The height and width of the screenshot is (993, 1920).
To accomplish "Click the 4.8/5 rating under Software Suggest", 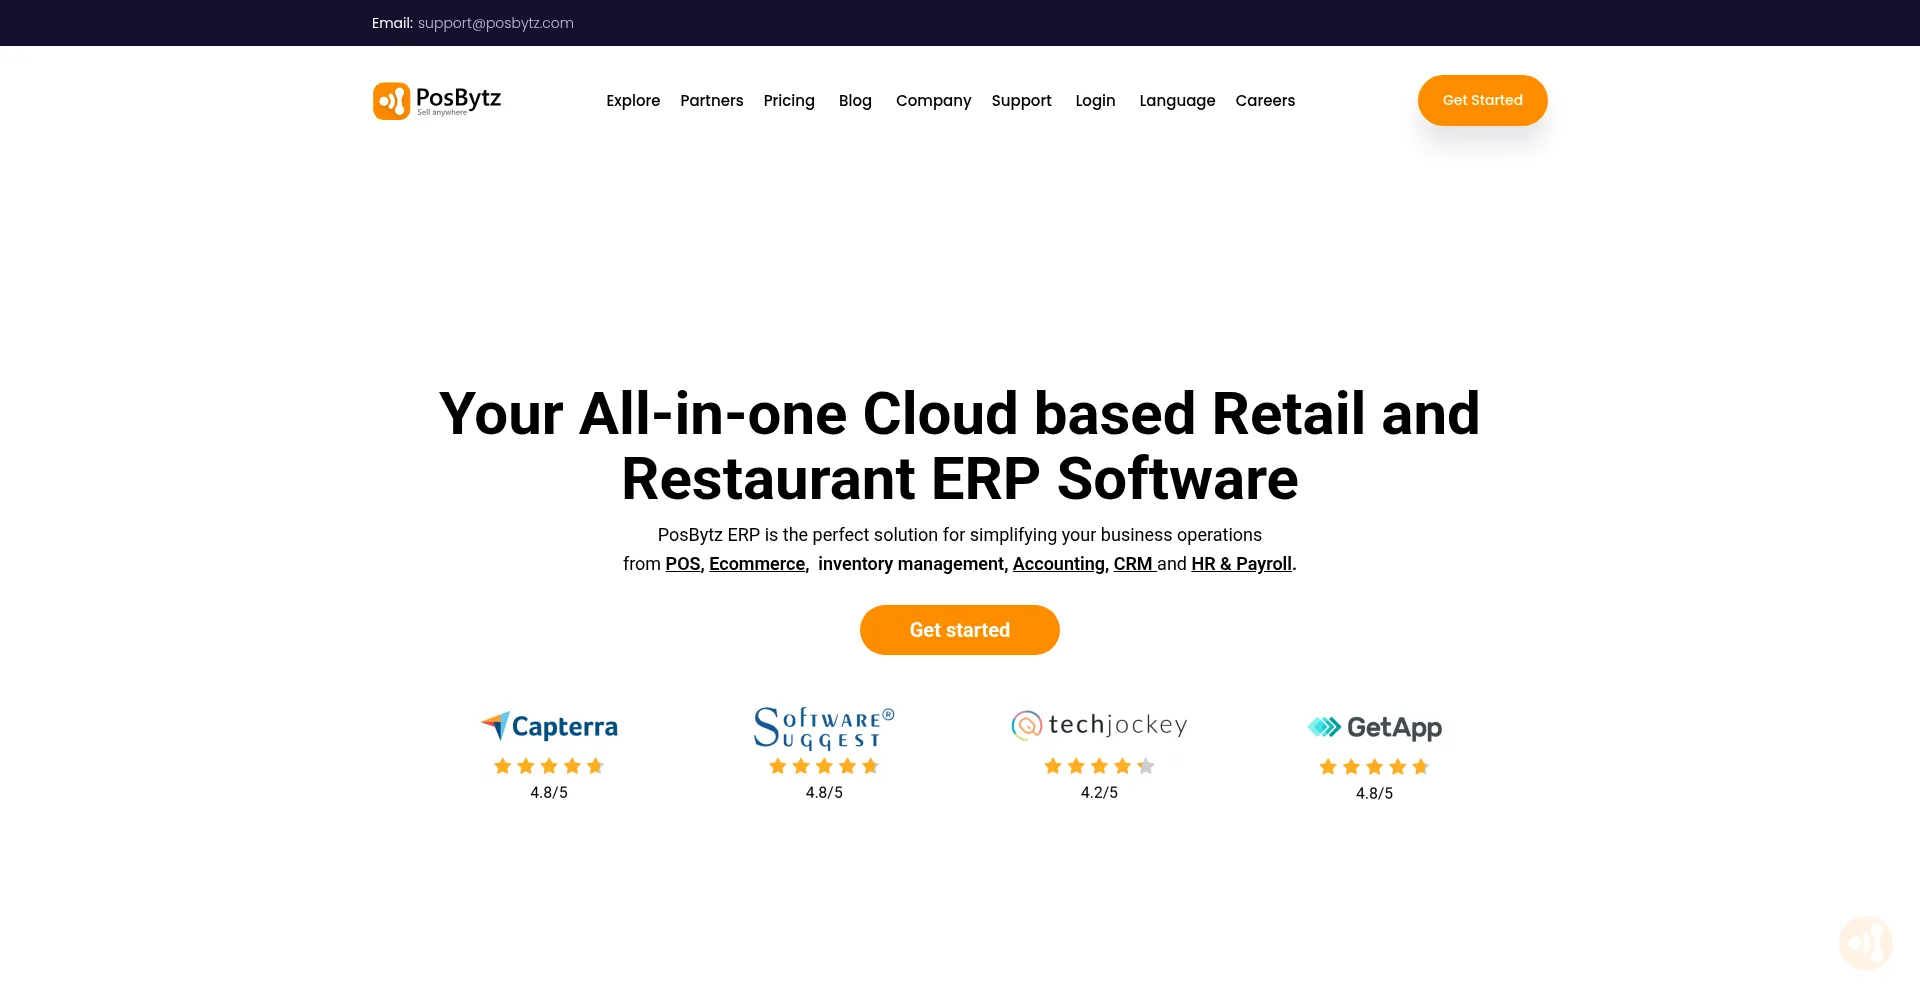I will (824, 792).
